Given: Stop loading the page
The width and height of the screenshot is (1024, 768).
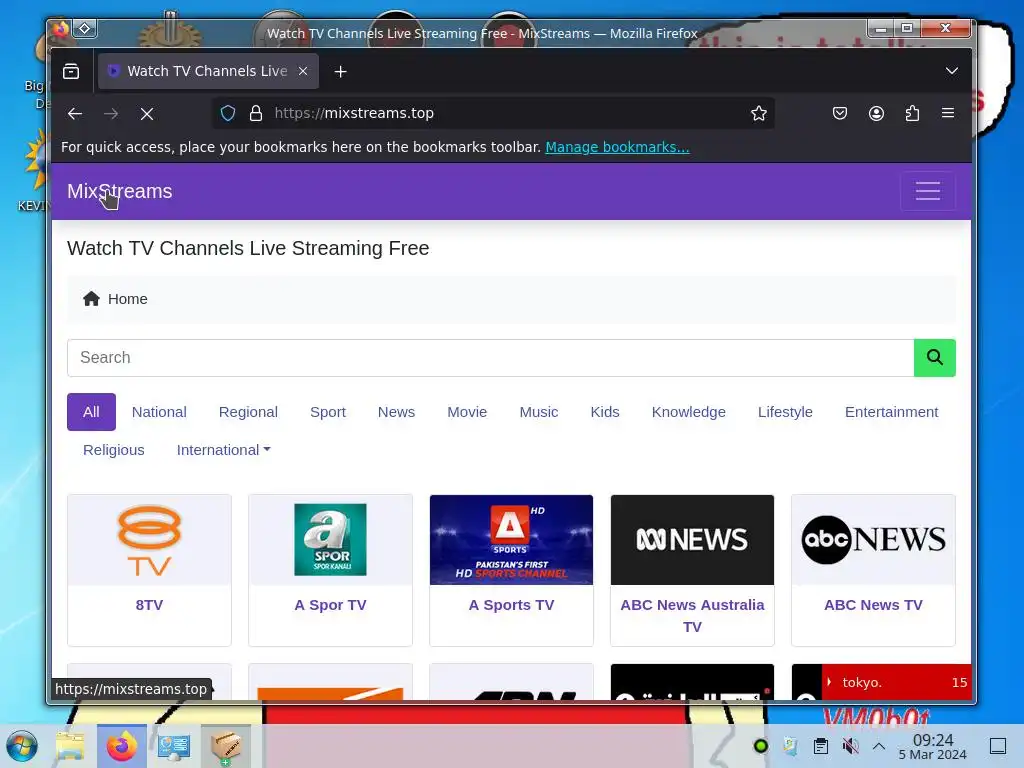Looking at the screenshot, I should (x=147, y=114).
